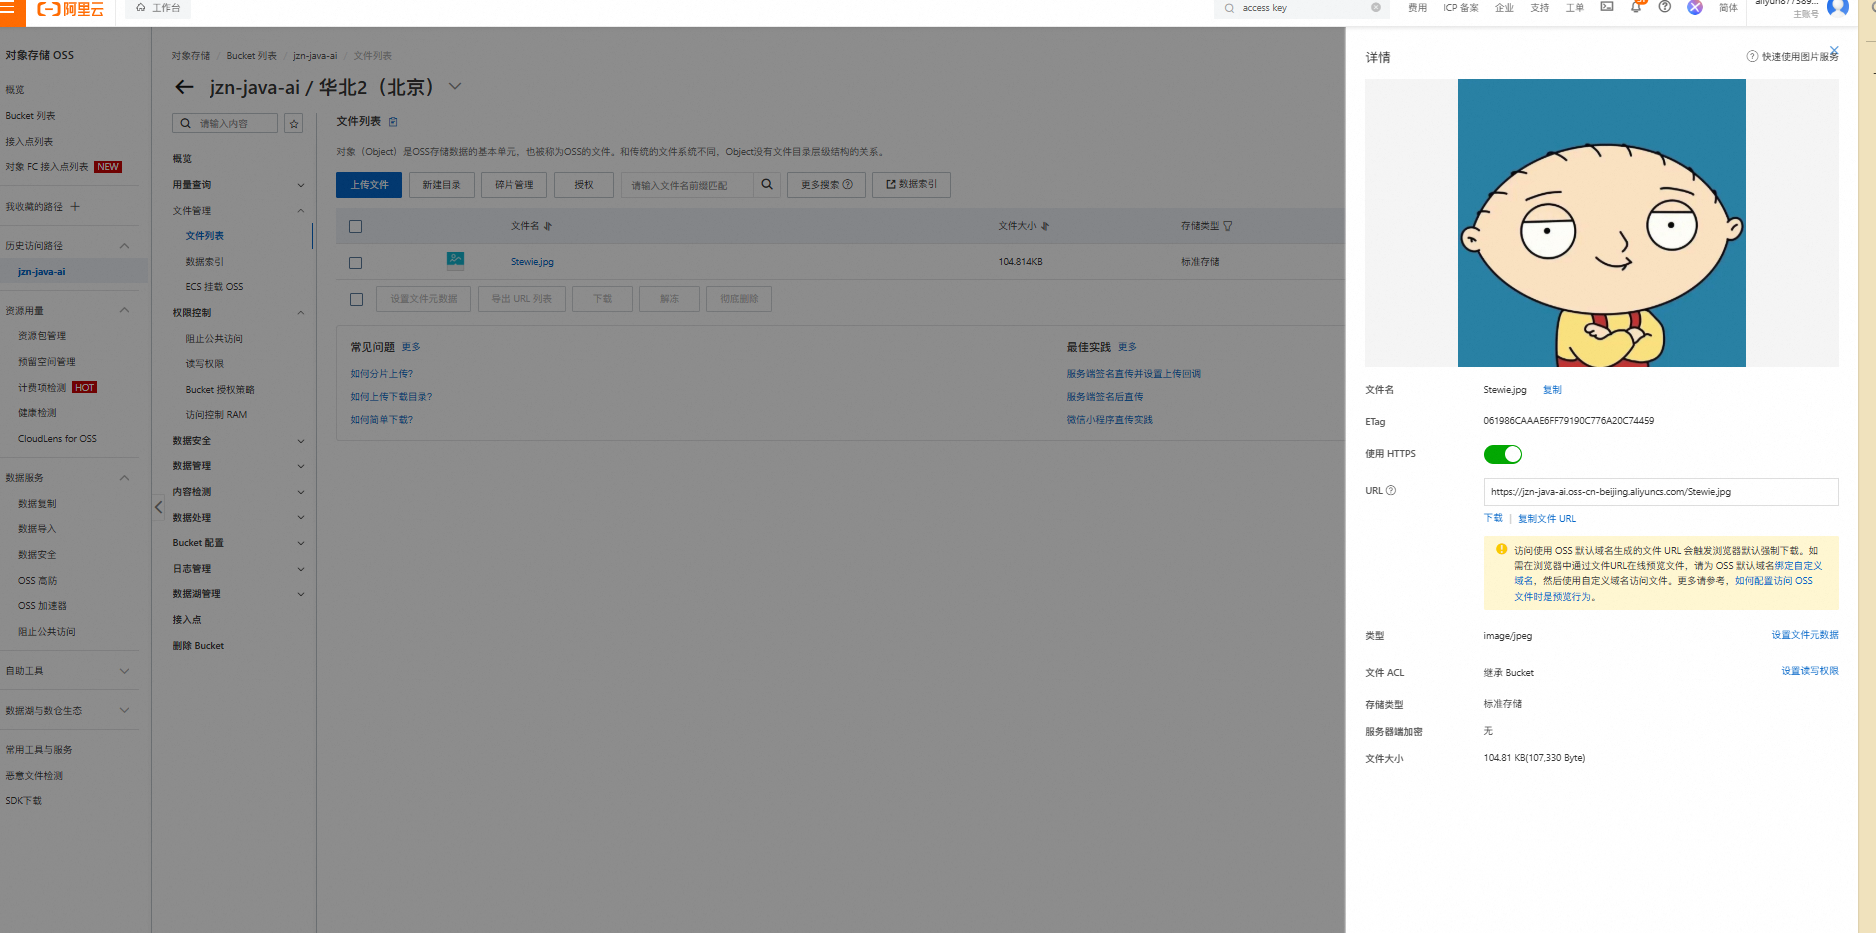The image size is (1876, 933).
Task: Click 设置文件元数据 link in details
Action: tap(1805, 635)
